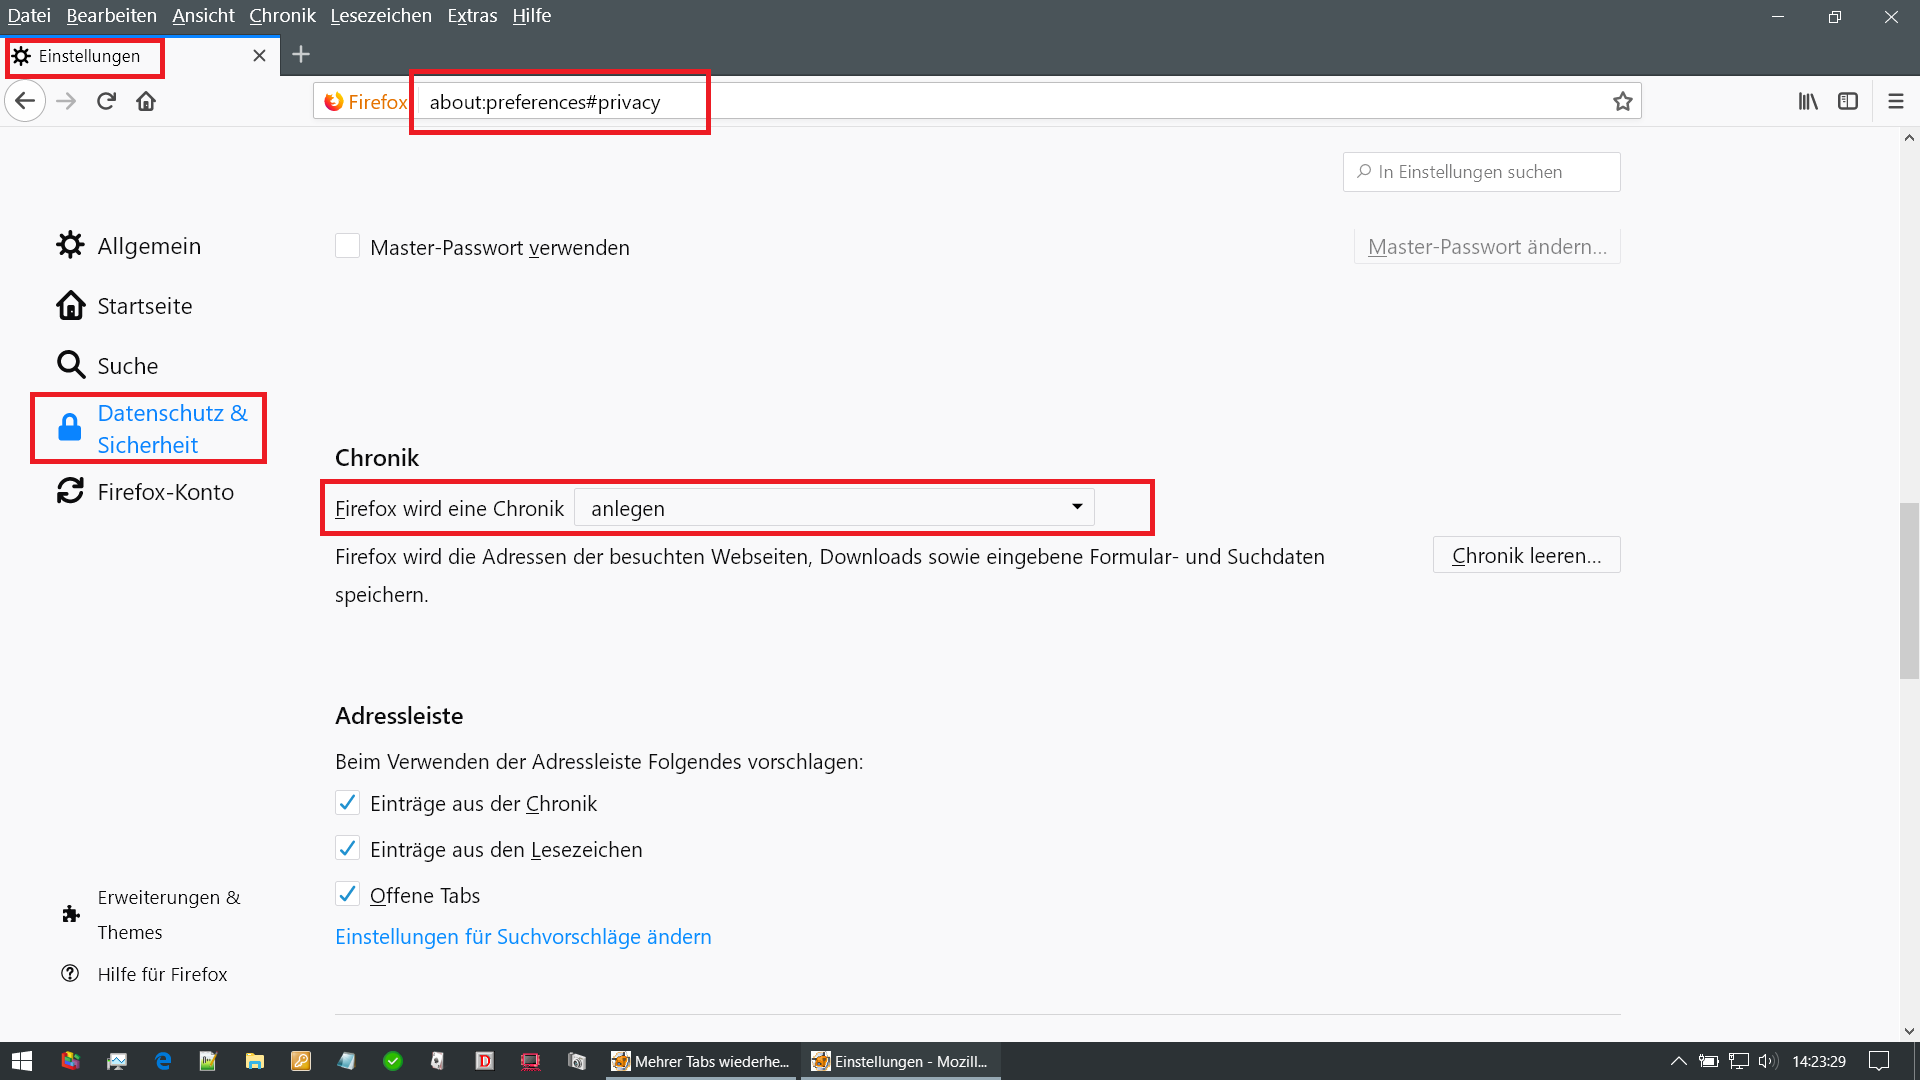
Task: Open Edge browser from taskbar
Action: pyautogui.click(x=163, y=1061)
